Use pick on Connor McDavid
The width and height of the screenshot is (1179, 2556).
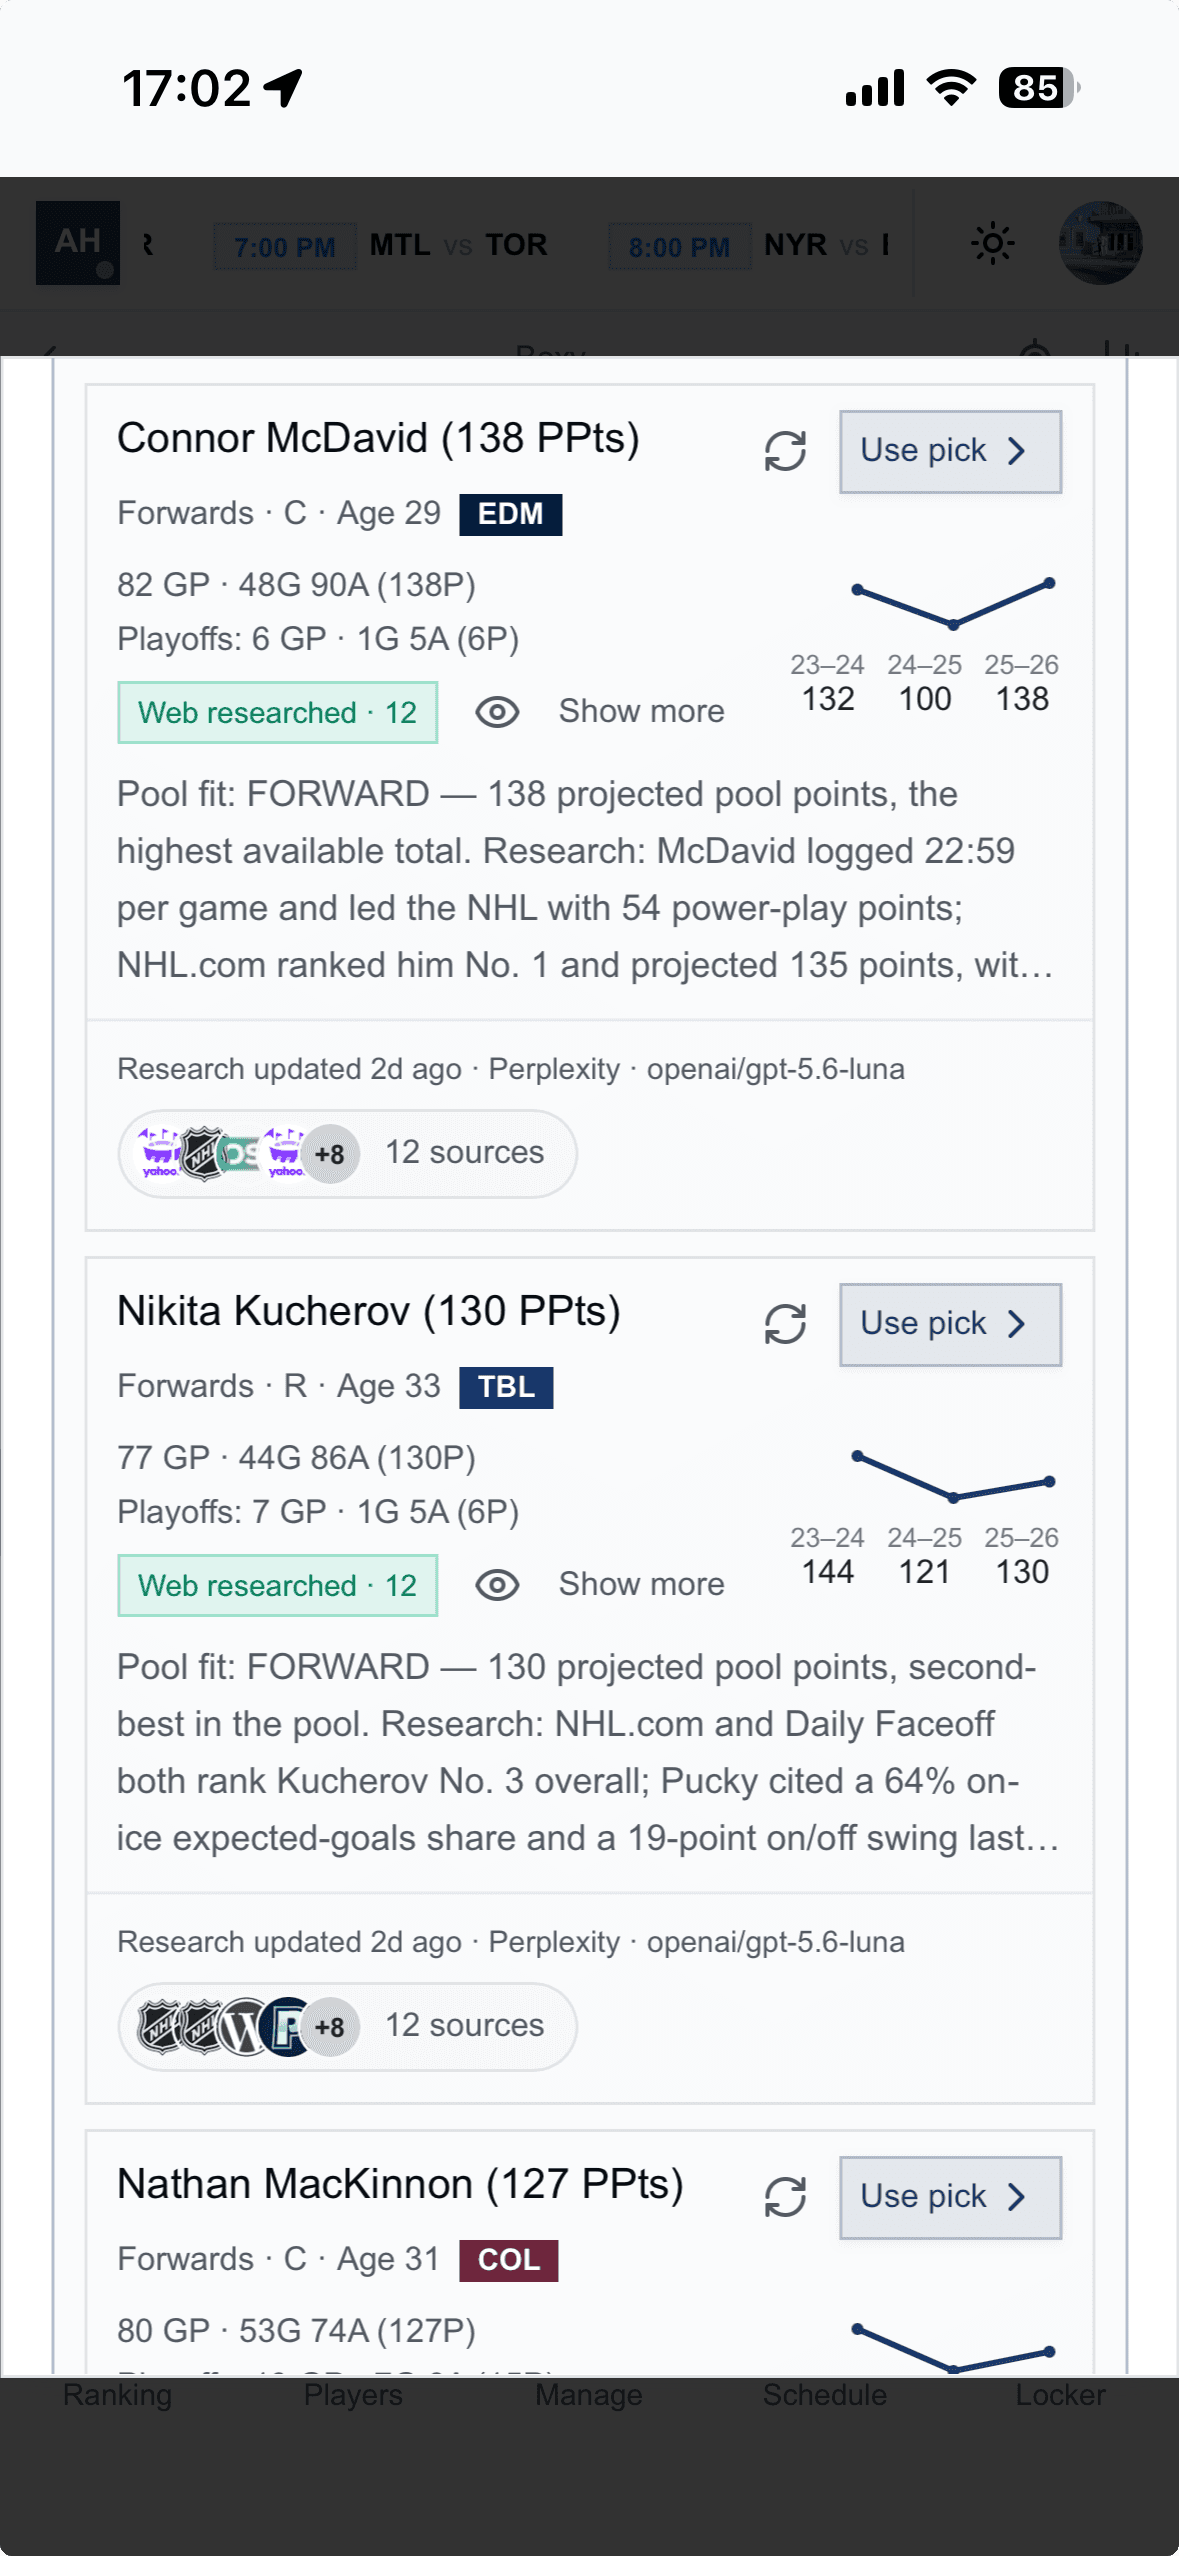(x=950, y=451)
